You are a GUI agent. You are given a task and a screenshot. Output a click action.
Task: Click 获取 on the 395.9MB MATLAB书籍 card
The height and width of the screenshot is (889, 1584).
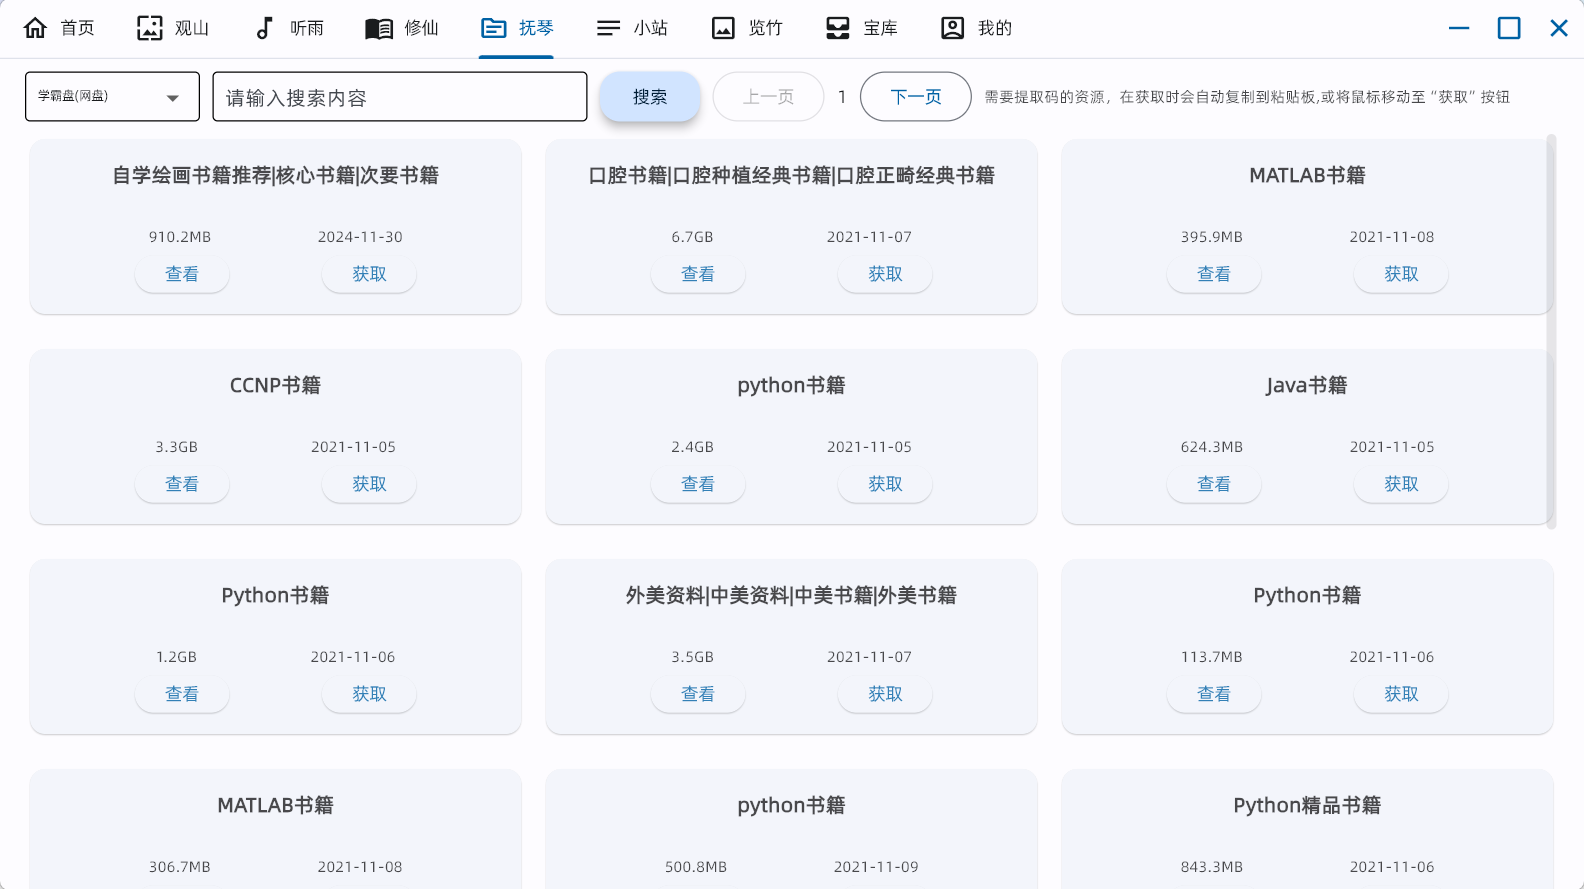pos(1401,274)
